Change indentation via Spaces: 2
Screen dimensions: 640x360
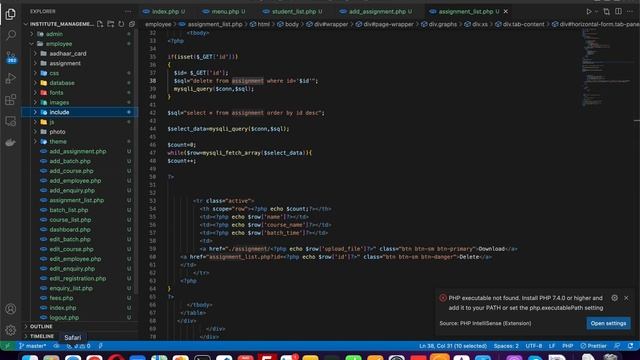506,346
